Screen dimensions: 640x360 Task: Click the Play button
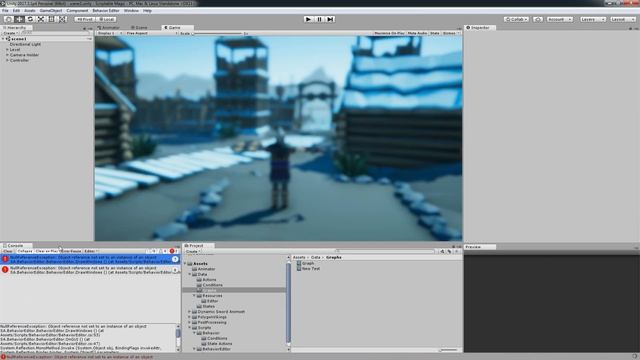pyautogui.click(x=309, y=19)
